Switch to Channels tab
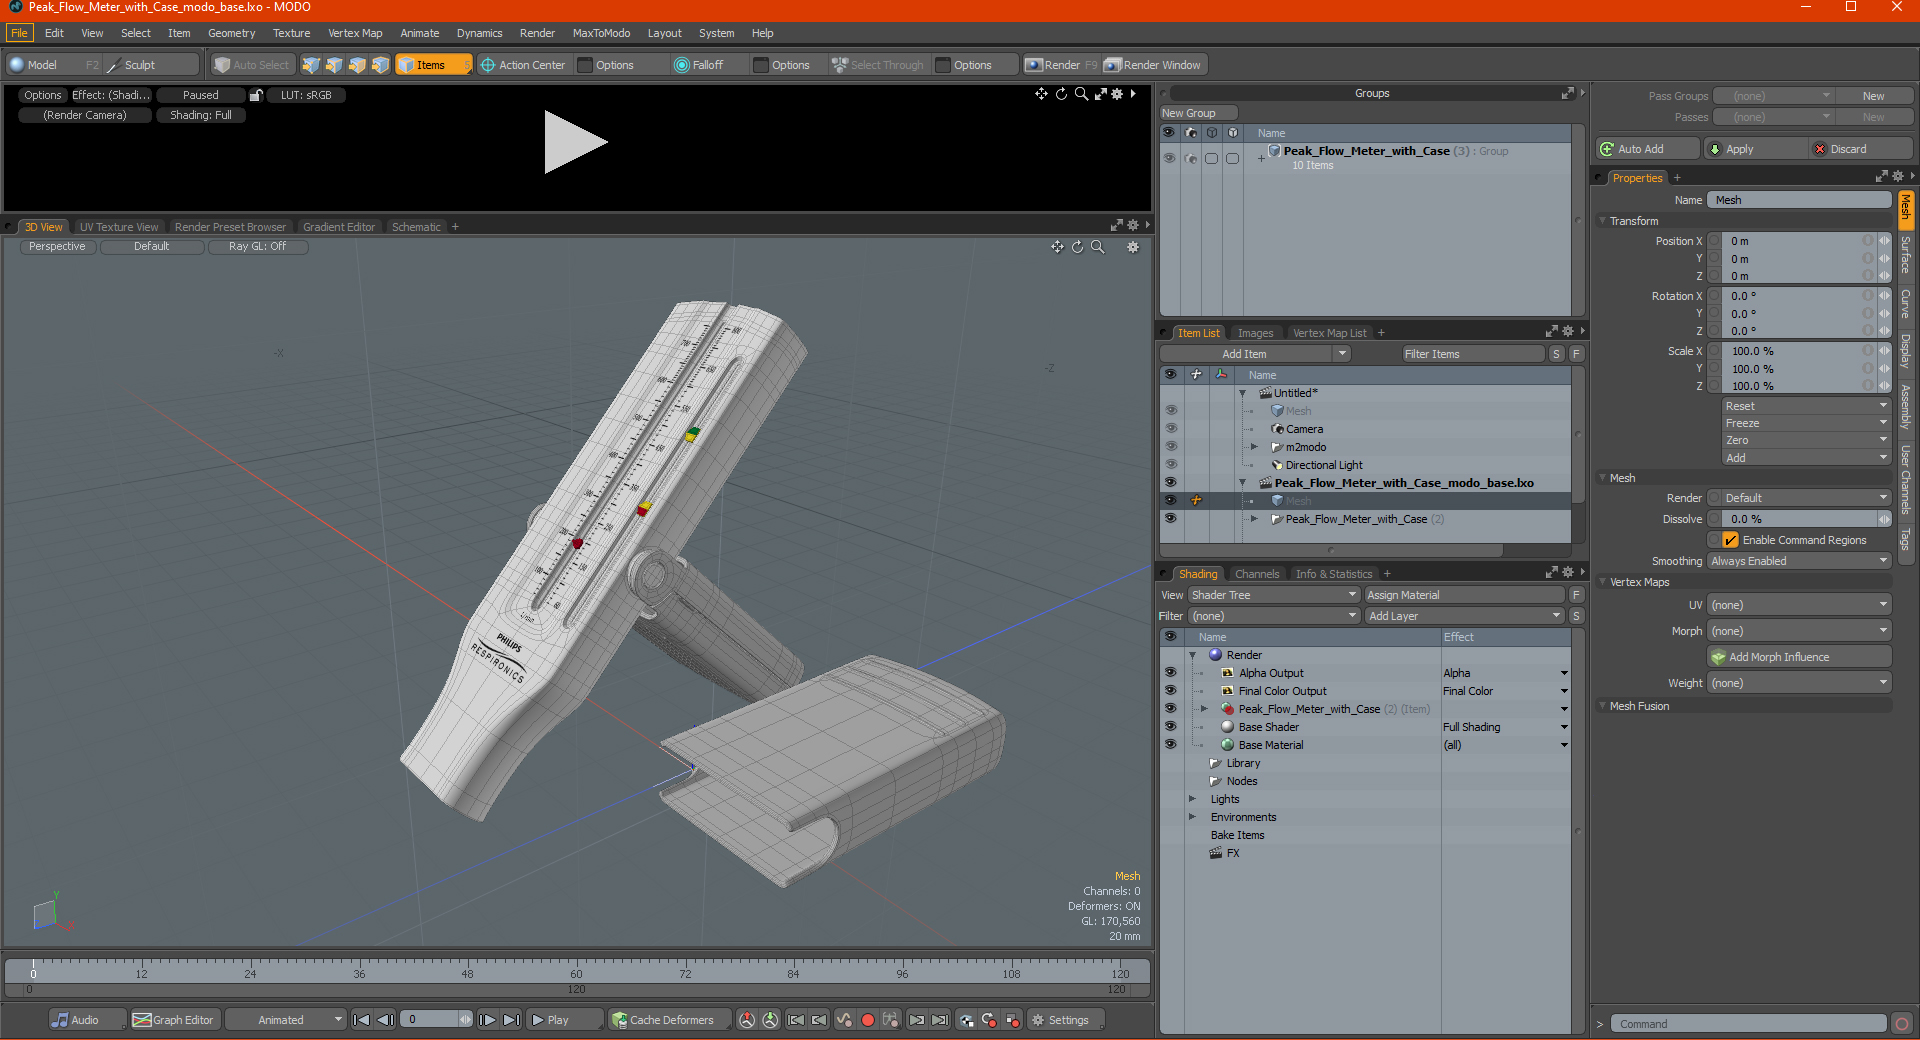 click(x=1256, y=574)
